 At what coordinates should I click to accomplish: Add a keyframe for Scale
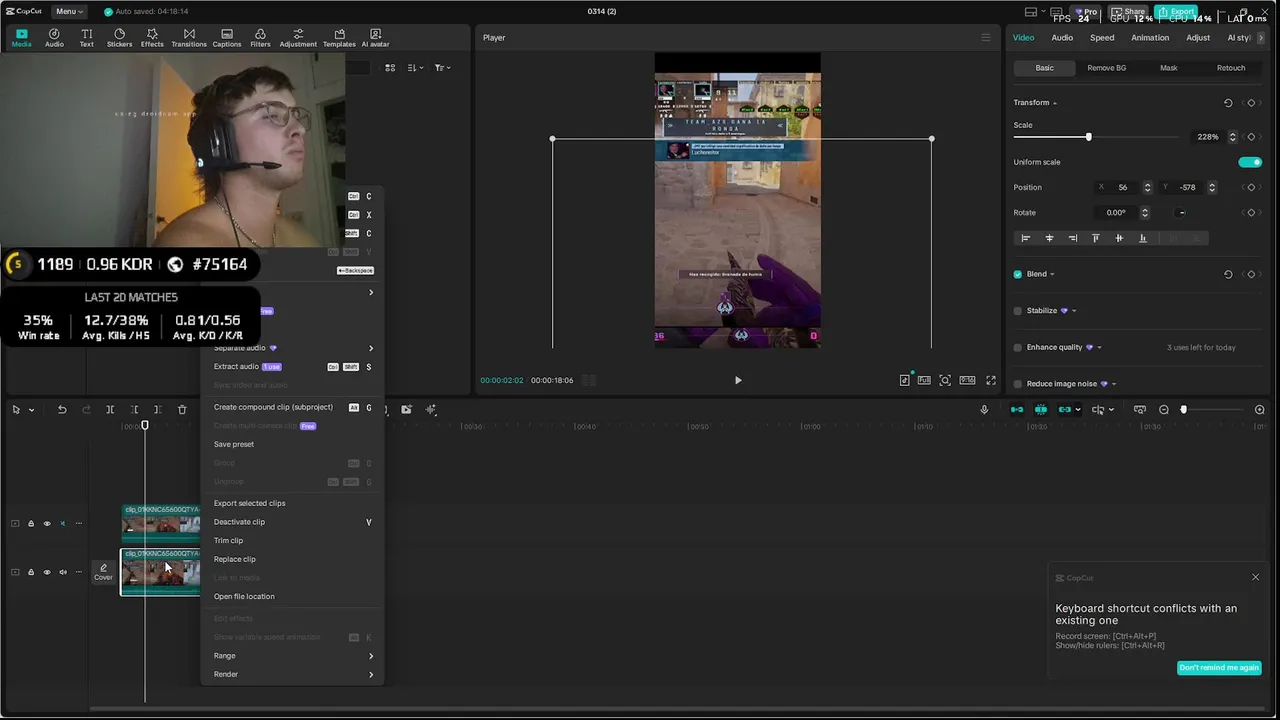coord(1251,137)
